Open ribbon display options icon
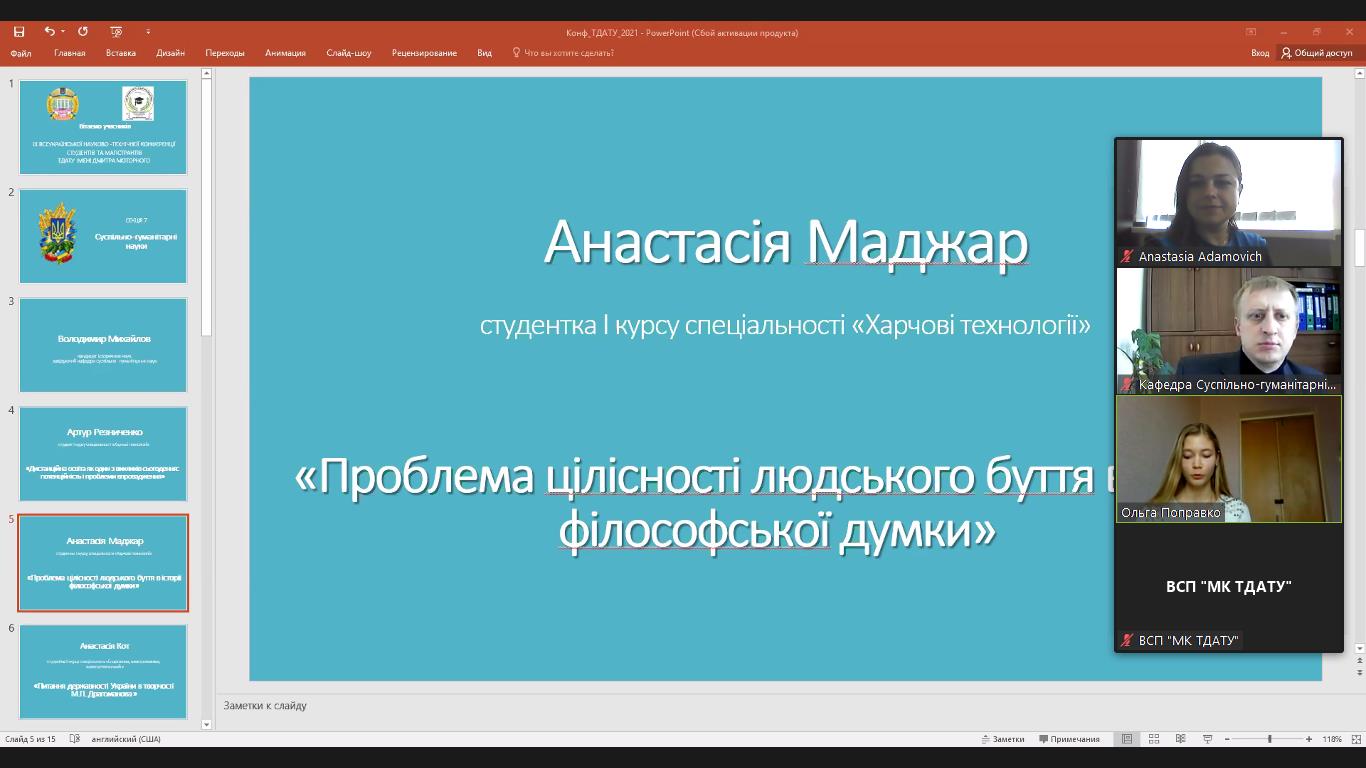This screenshot has width=1366, height=768. 1251,32
